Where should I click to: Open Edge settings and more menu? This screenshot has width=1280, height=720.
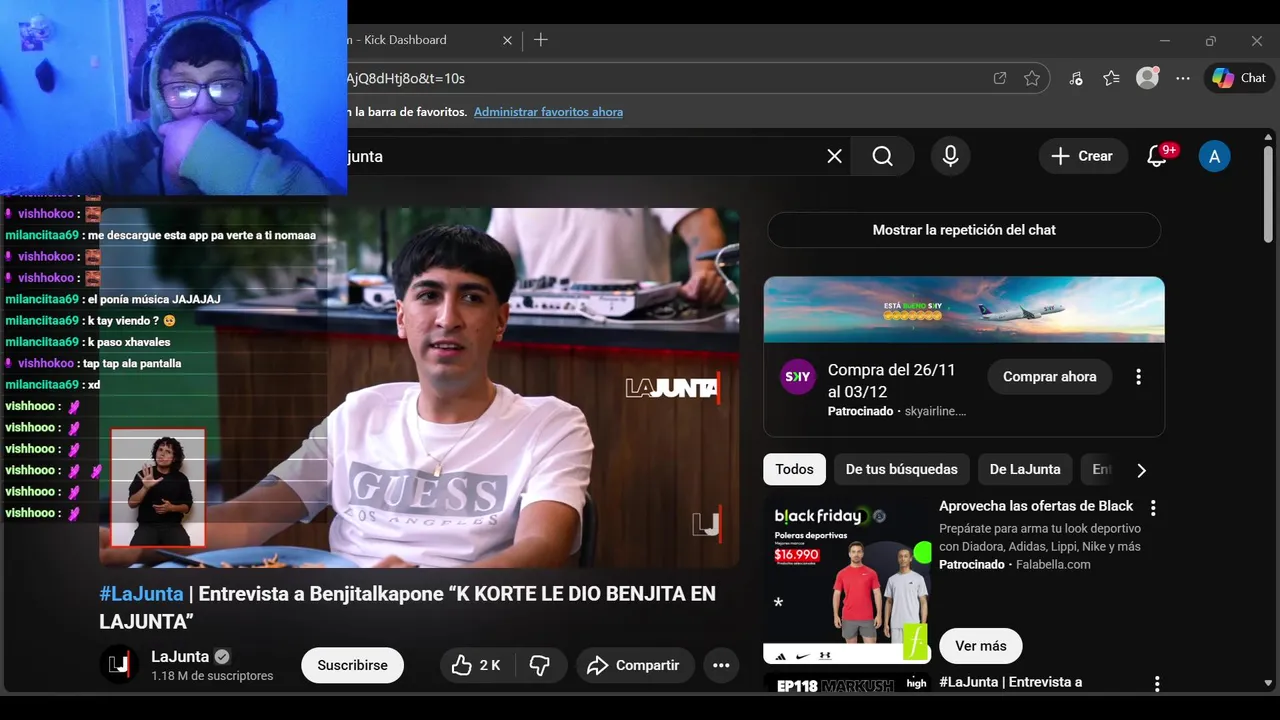1183,78
